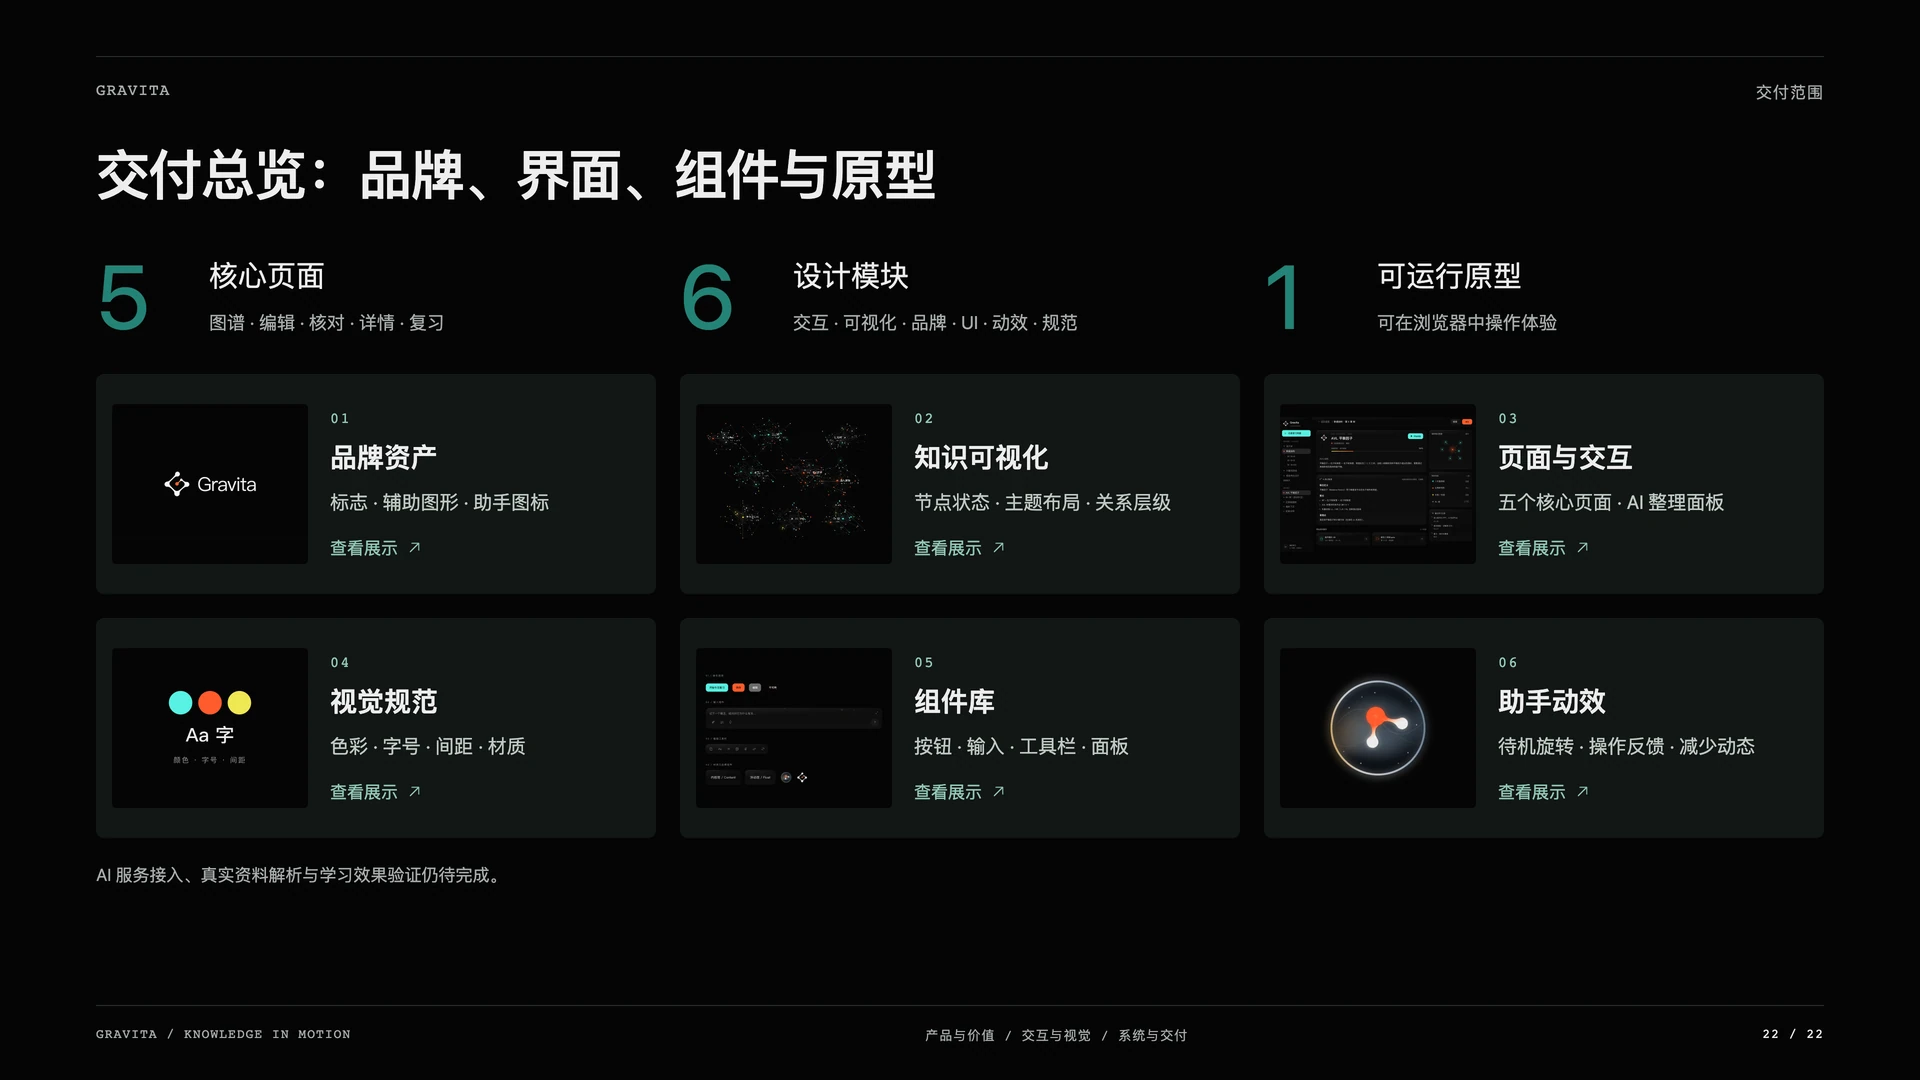Click the 交互与视觉 footer section

click(x=1055, y=1035)
